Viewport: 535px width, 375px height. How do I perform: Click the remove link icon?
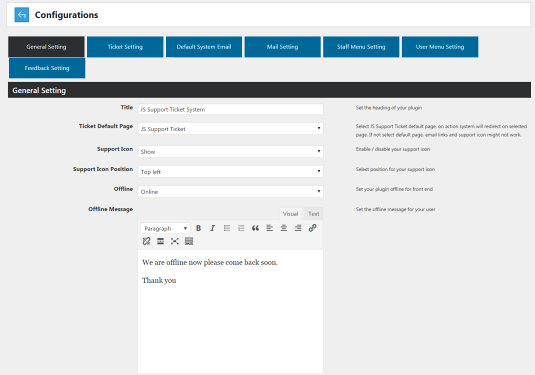(x=146, y=241)
